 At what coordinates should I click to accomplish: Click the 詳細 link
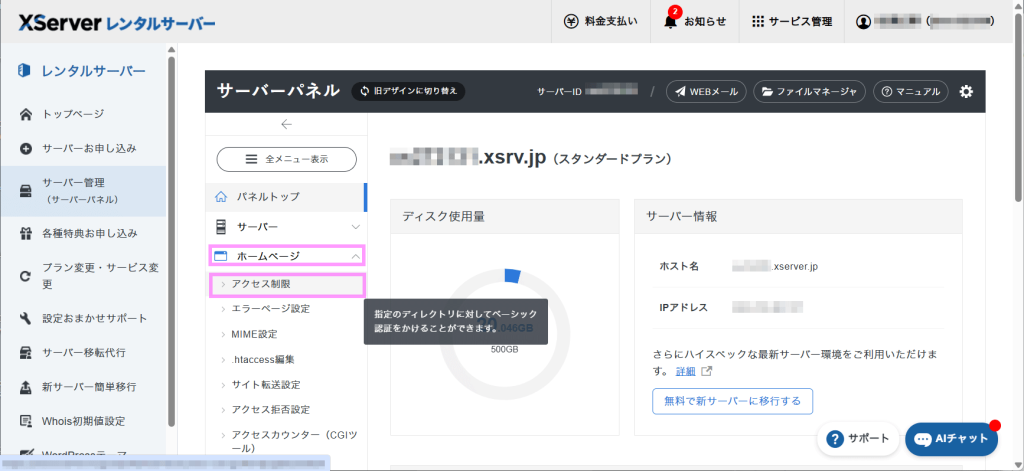685,371
